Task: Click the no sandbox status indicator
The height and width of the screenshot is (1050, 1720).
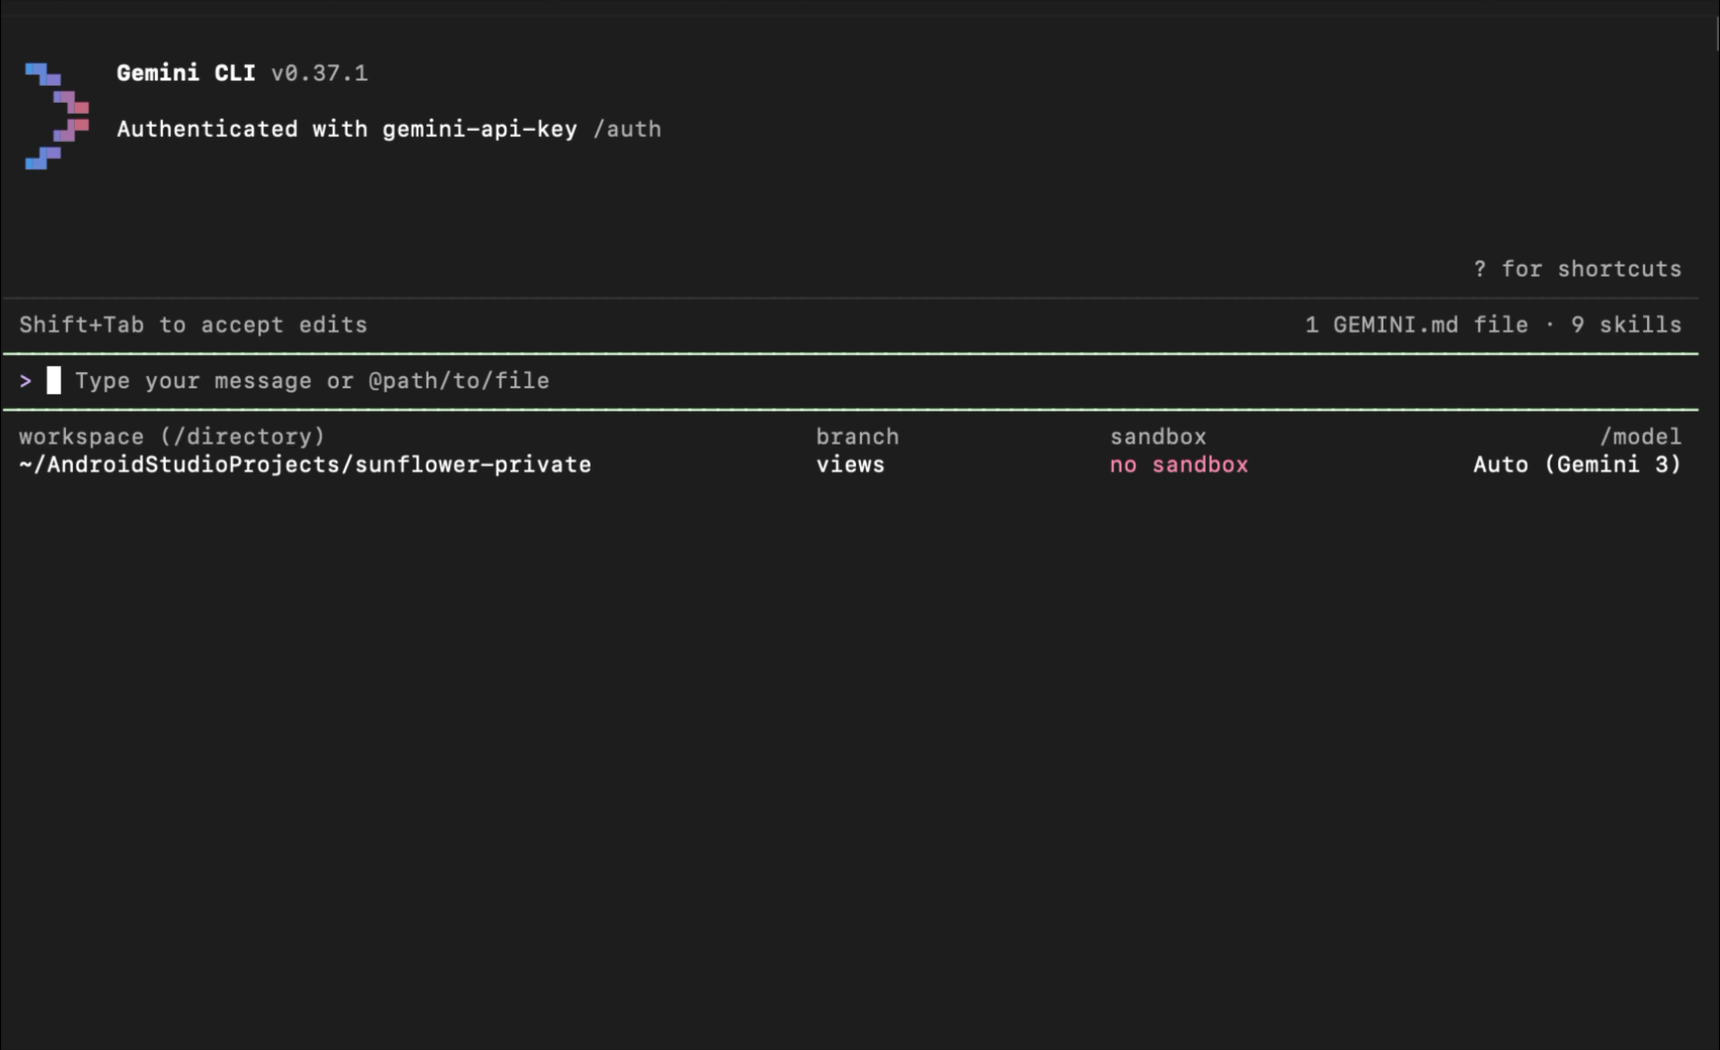Action: [1177, 464]
